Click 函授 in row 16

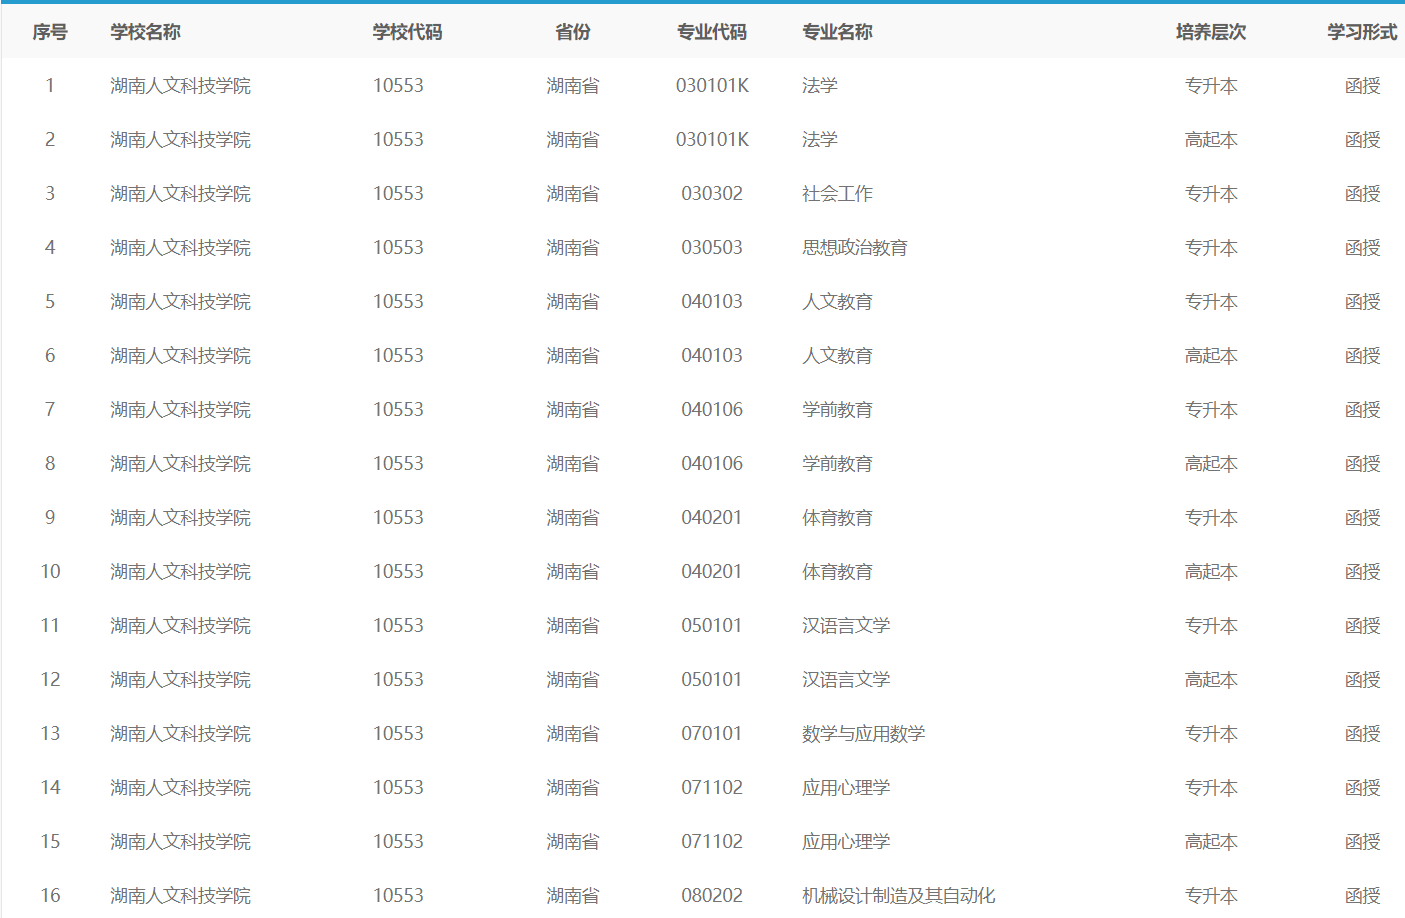1362,896
